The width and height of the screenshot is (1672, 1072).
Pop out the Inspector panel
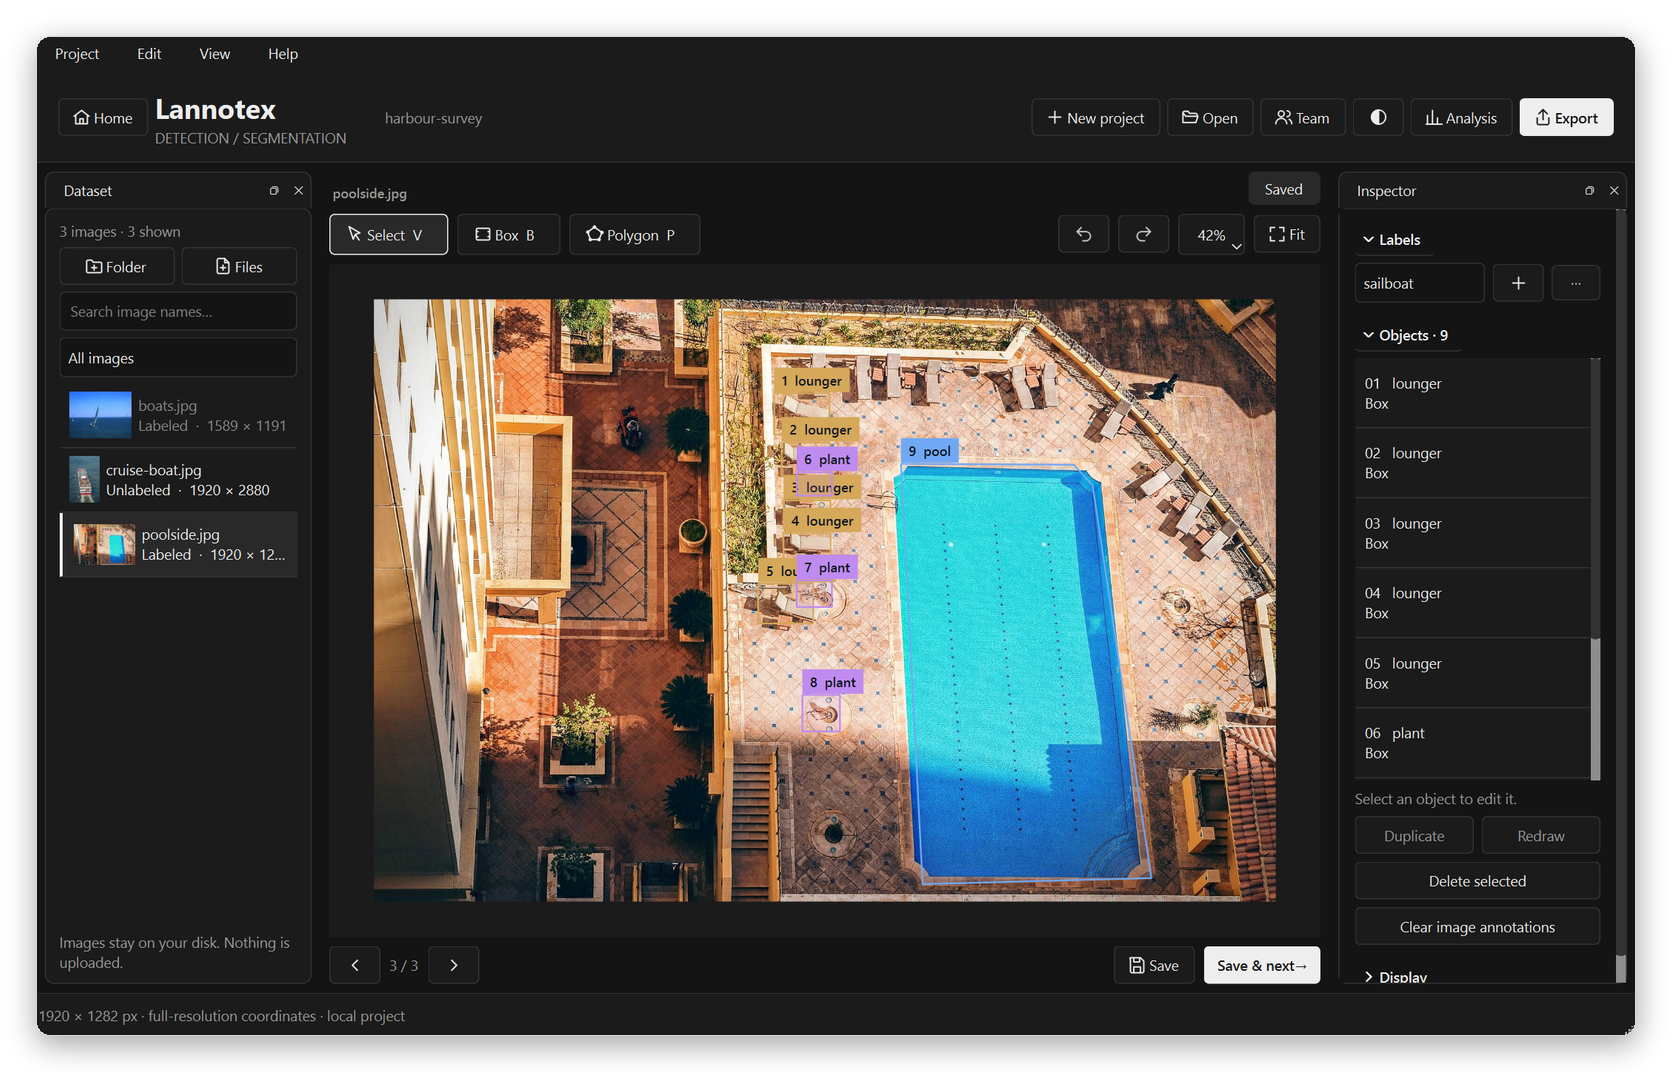coord(1589,190)
